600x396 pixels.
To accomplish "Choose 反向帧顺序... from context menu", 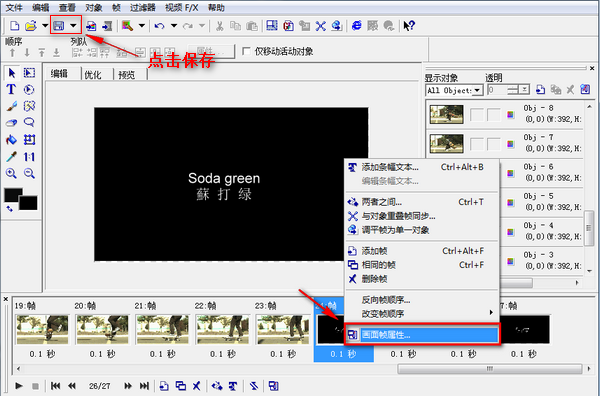I will (422, 300).
